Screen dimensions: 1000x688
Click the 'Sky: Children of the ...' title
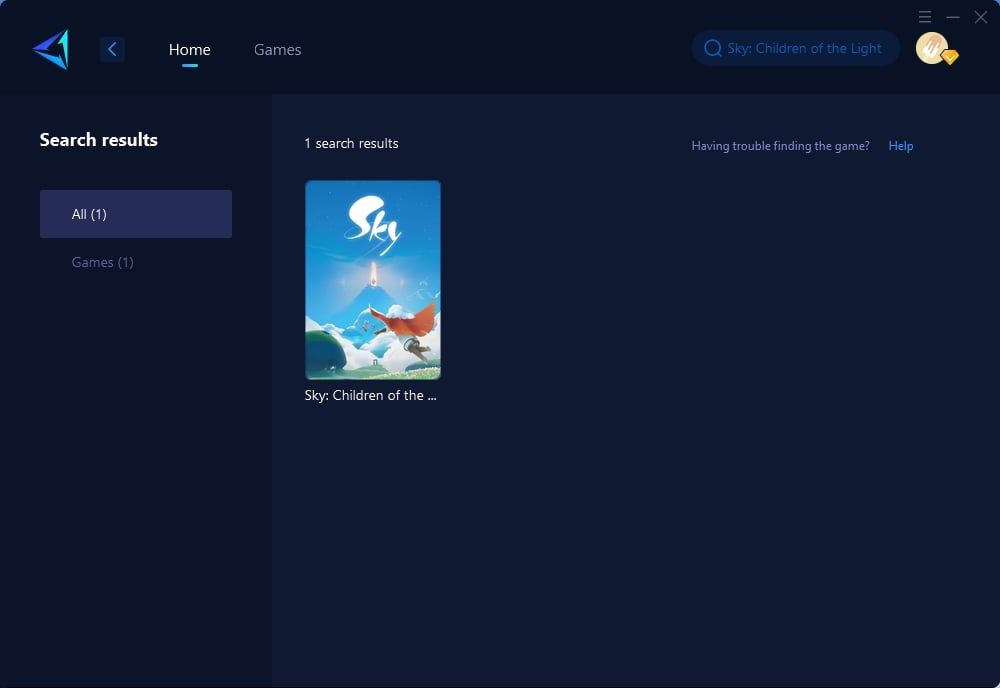(x=371, y=395)
